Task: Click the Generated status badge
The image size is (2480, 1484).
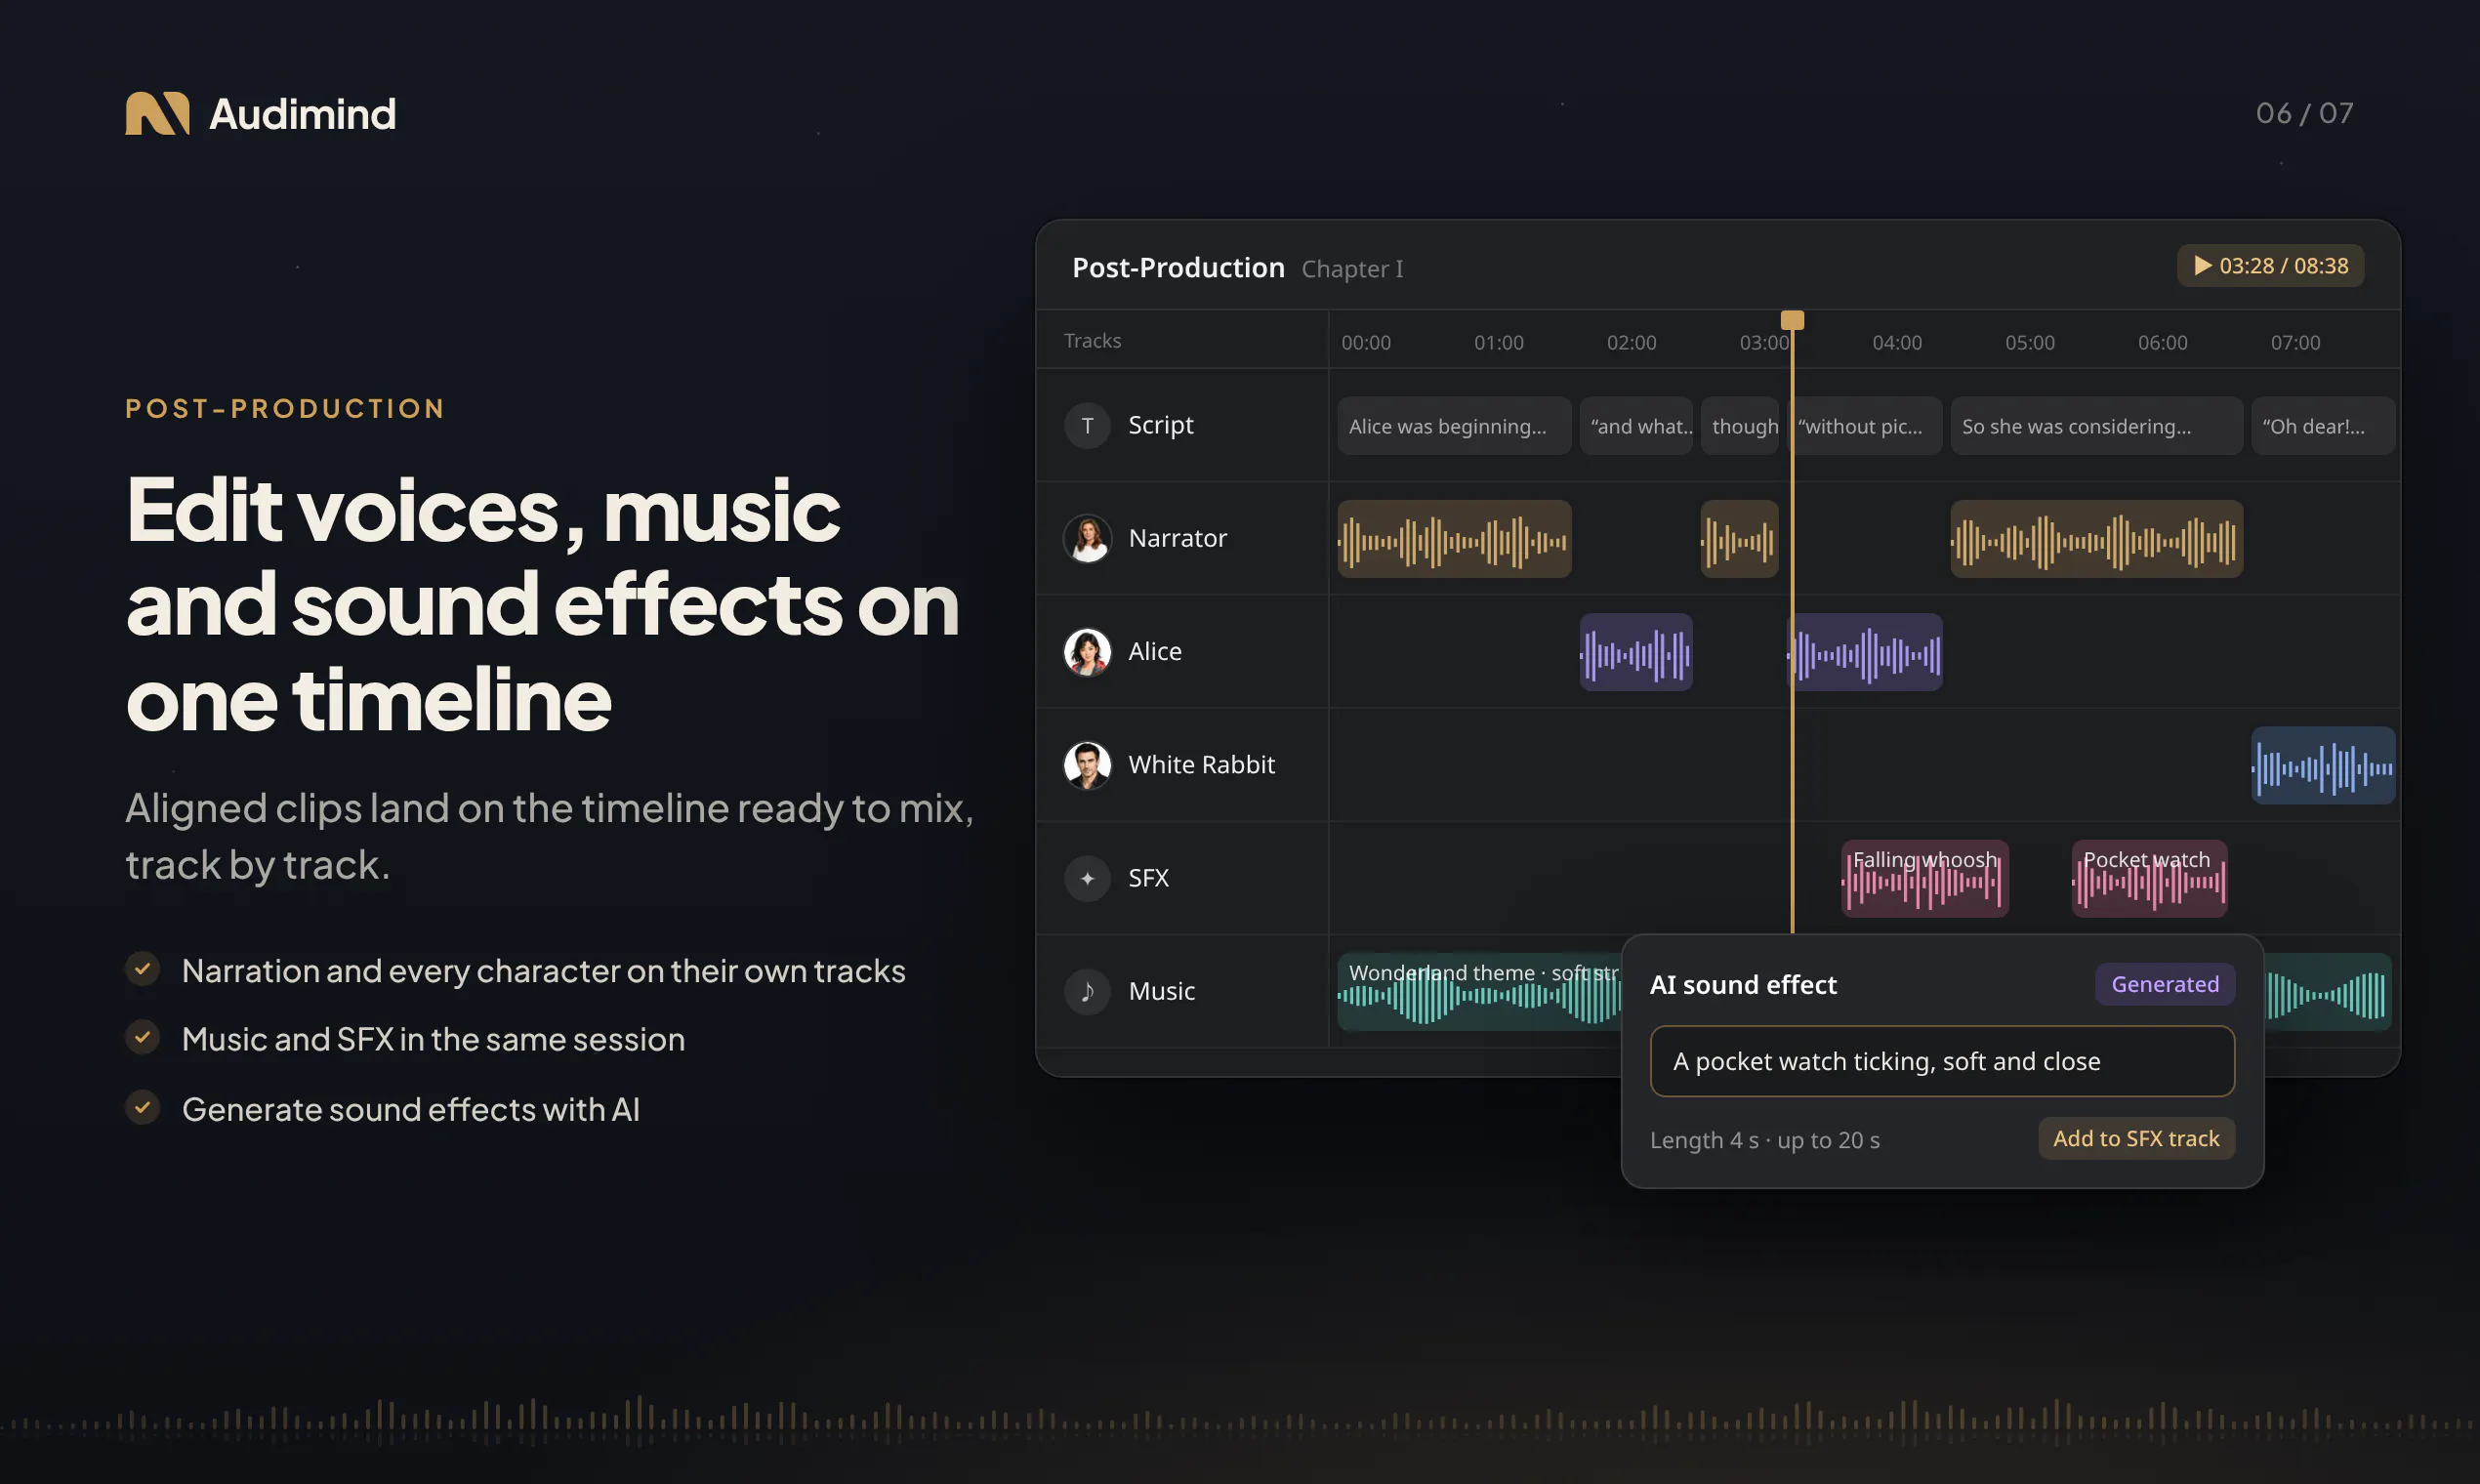Action: [2165, 984]
